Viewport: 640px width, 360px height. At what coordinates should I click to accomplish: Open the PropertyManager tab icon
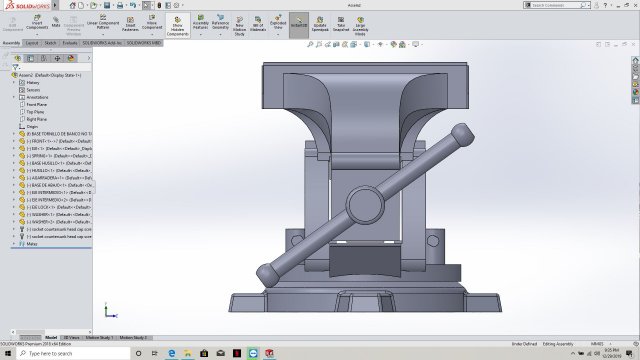pyautogui.click(x=31, y=58)
